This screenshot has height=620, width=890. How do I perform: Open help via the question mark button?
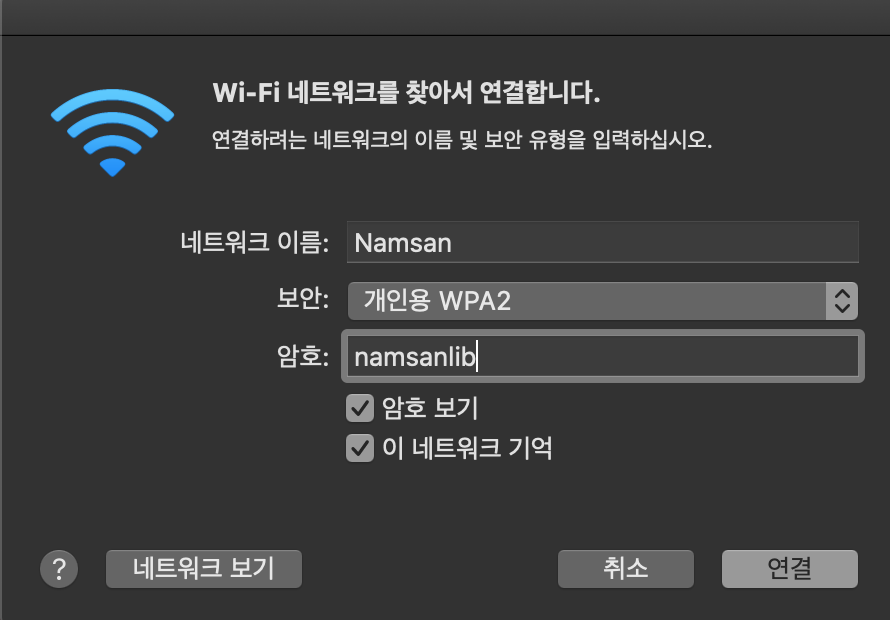pos(59,568)
